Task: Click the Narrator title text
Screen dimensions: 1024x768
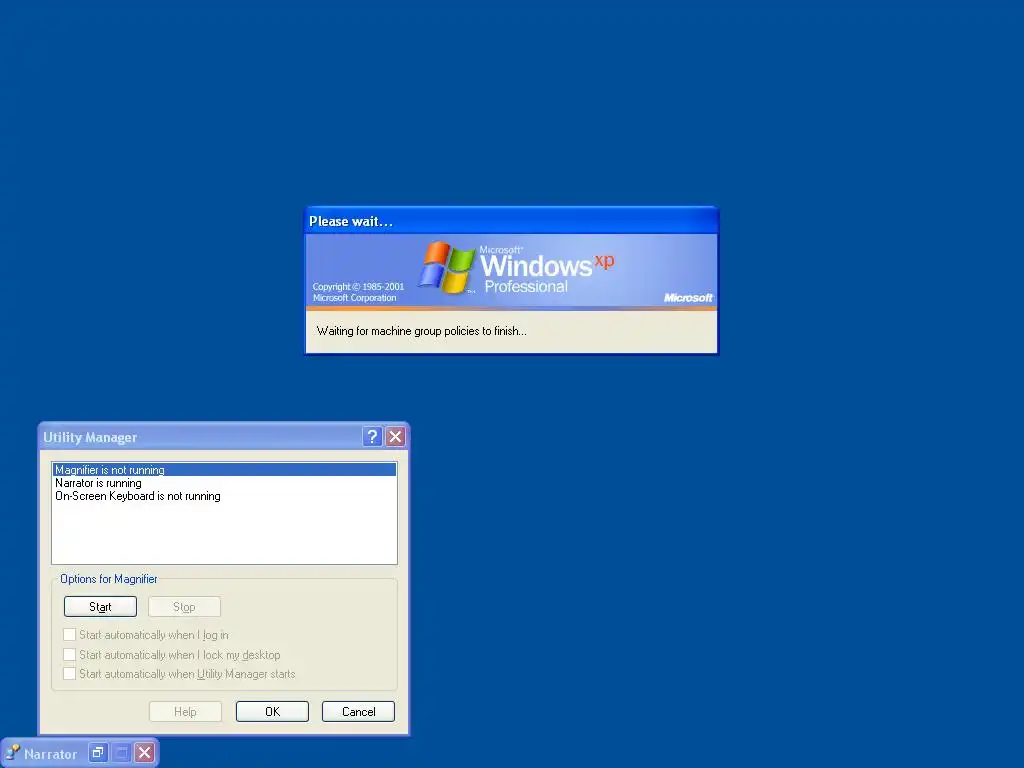Action: 51,754
